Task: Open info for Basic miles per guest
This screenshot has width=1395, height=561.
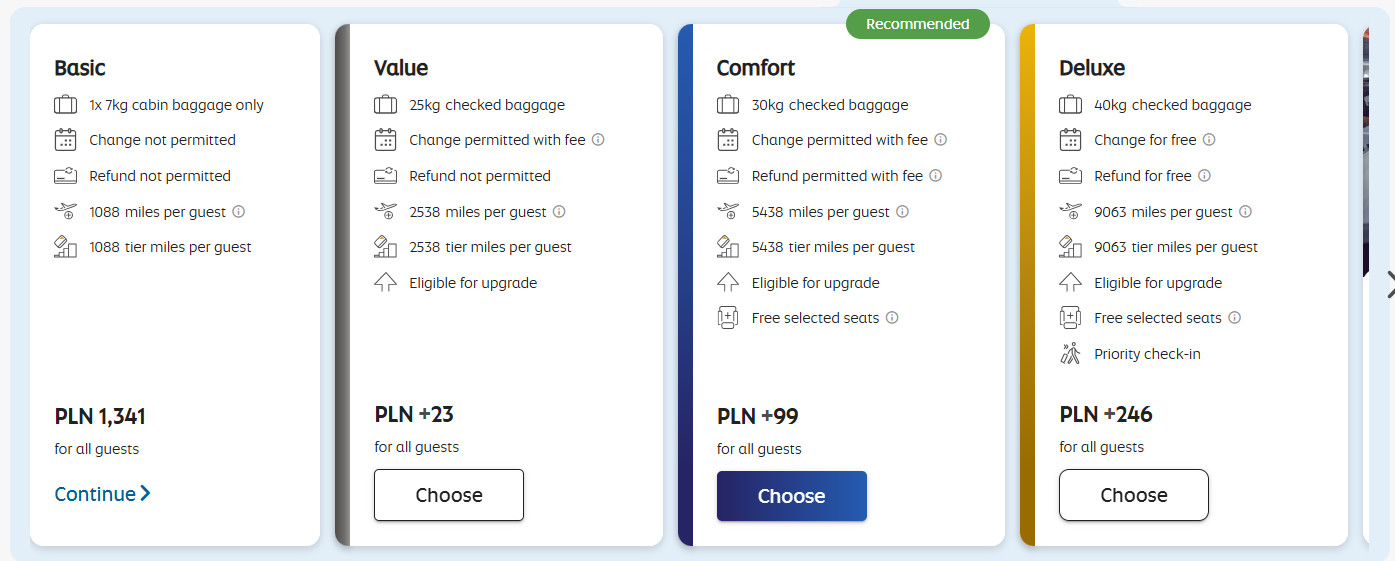Action: click(x=239, y=212)
